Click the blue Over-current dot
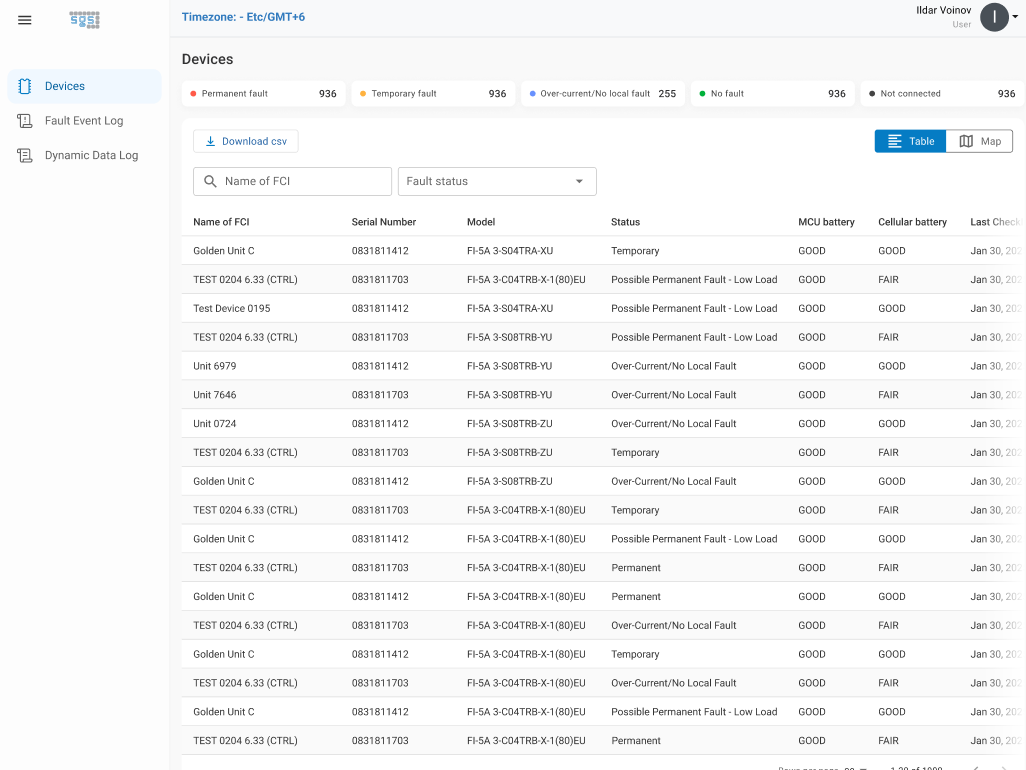 (x=533, y=94)
